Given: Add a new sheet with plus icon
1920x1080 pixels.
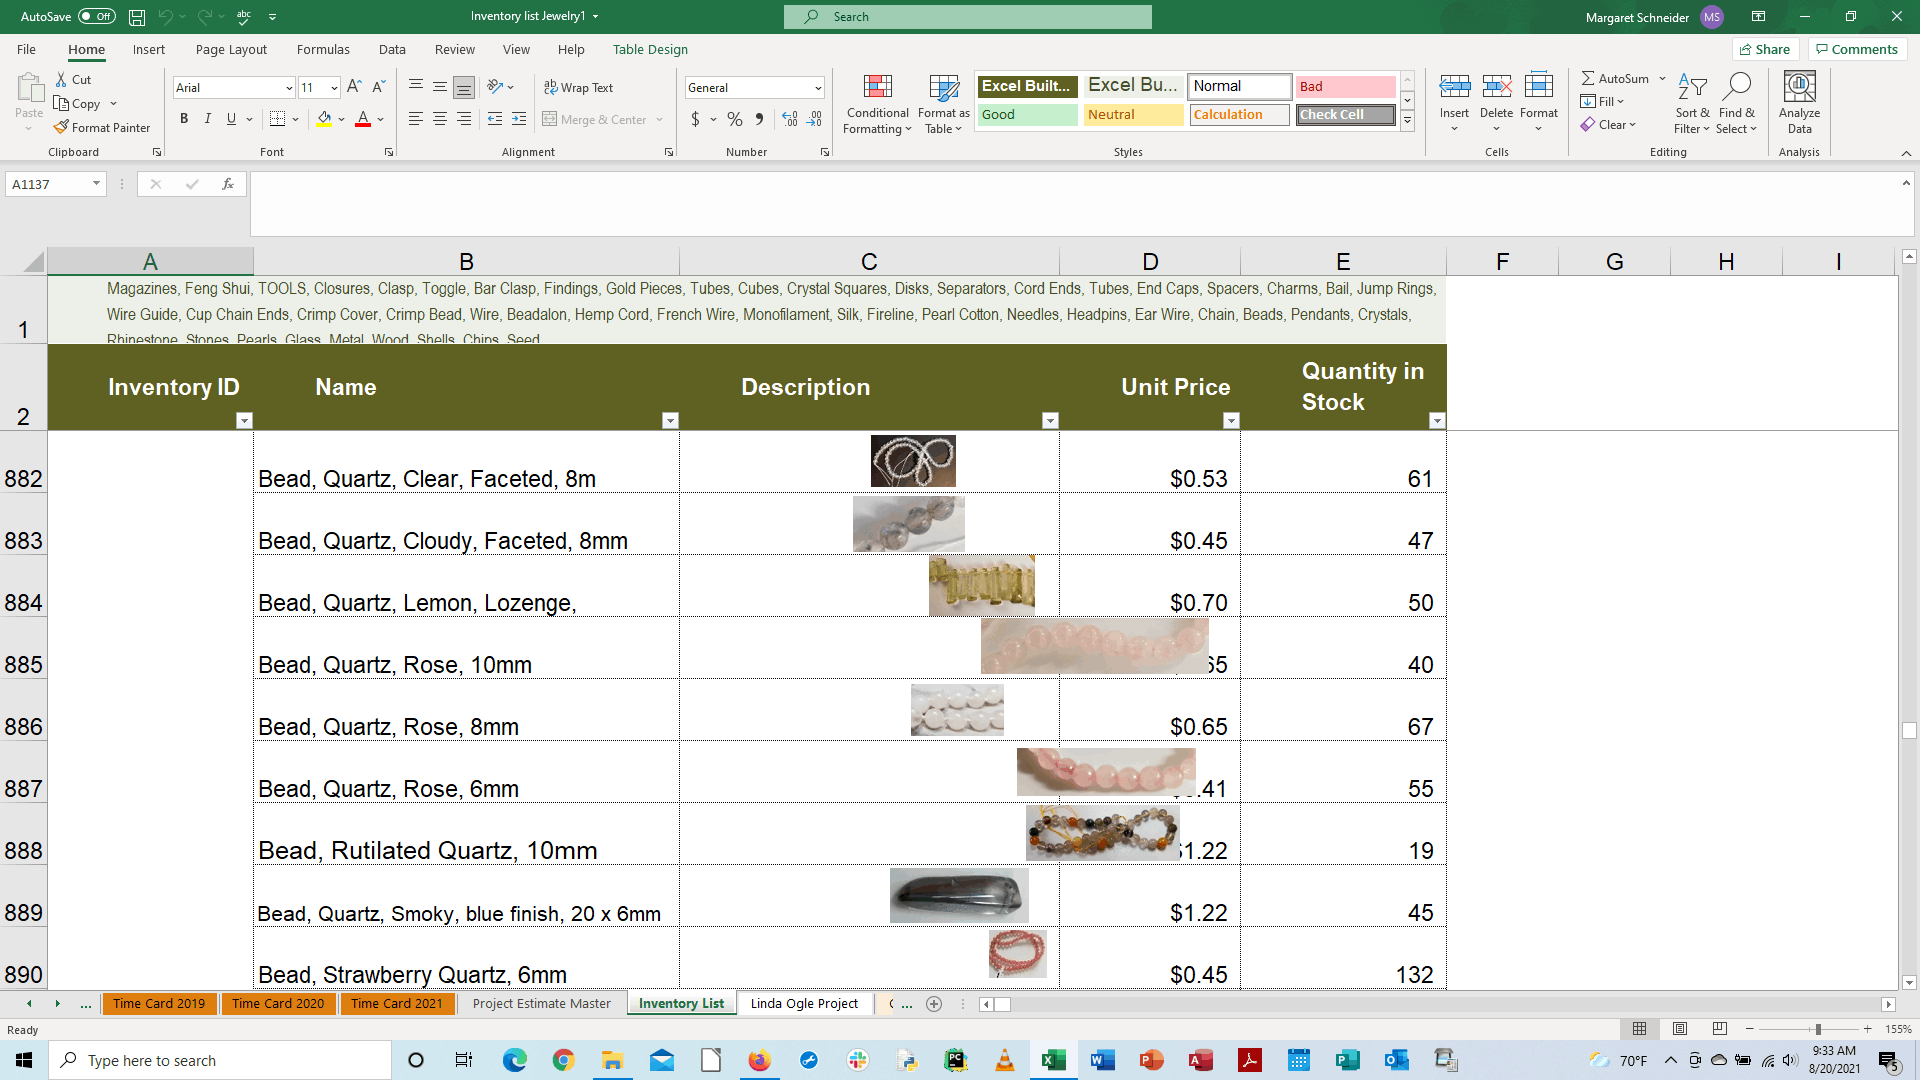Looking at the screenshot, I should point(934,1004).
